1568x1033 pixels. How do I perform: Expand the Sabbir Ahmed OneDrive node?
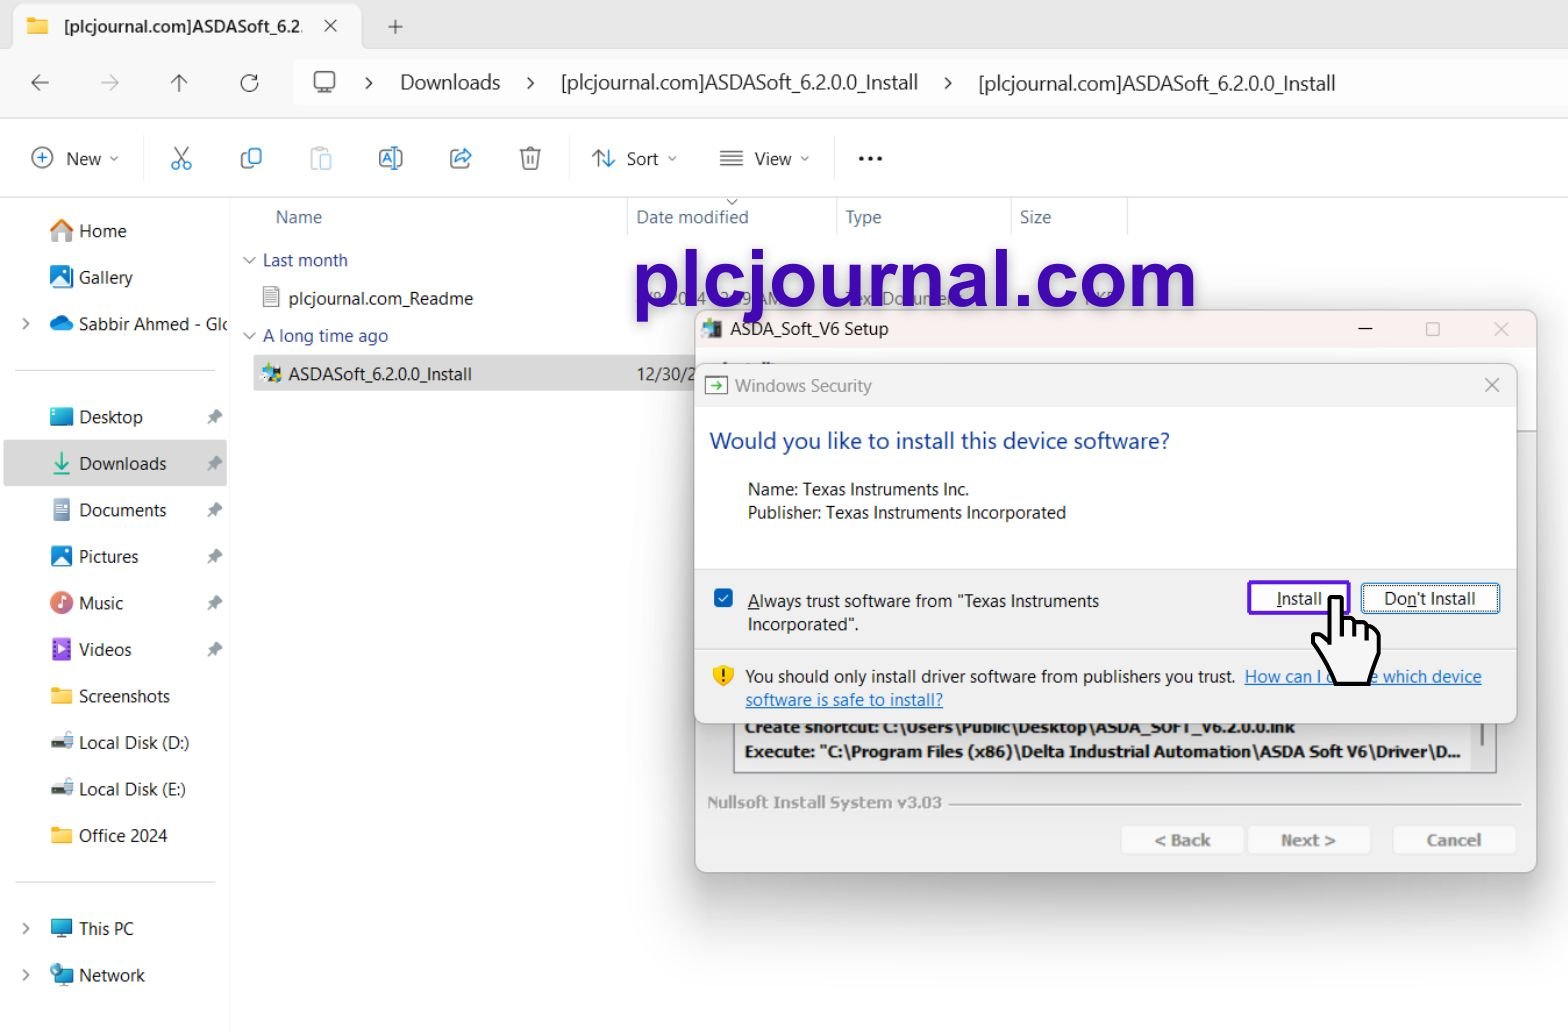26,324
